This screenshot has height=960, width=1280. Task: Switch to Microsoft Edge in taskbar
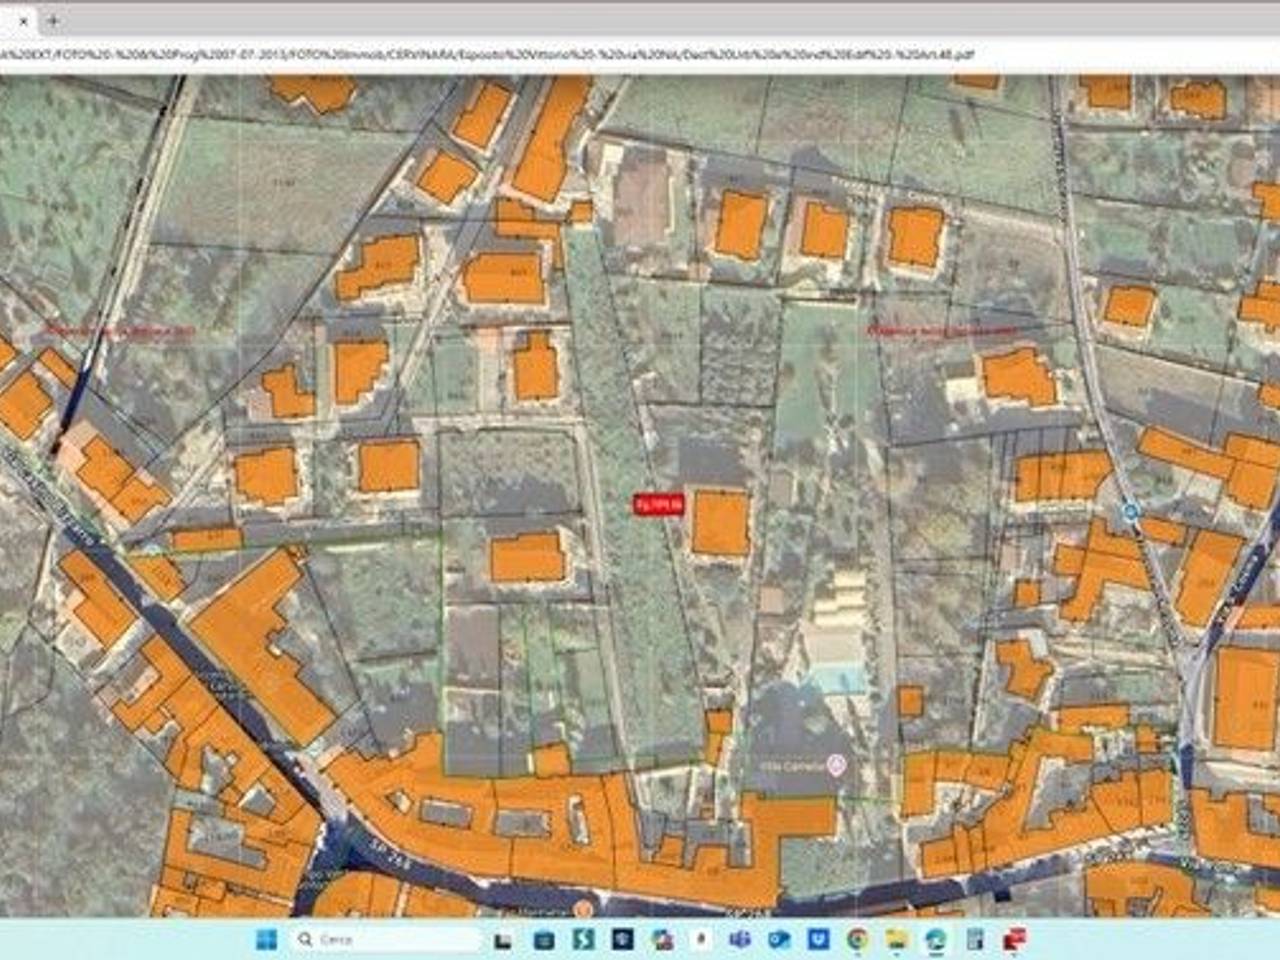[935, 940]
